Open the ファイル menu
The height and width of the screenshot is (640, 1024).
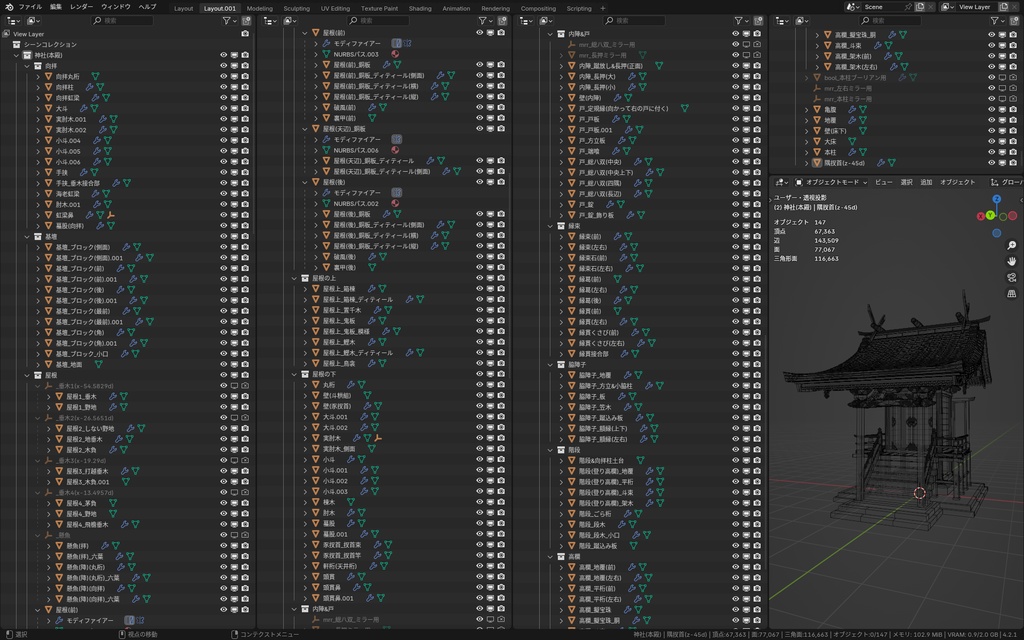(x=30, y=7)
